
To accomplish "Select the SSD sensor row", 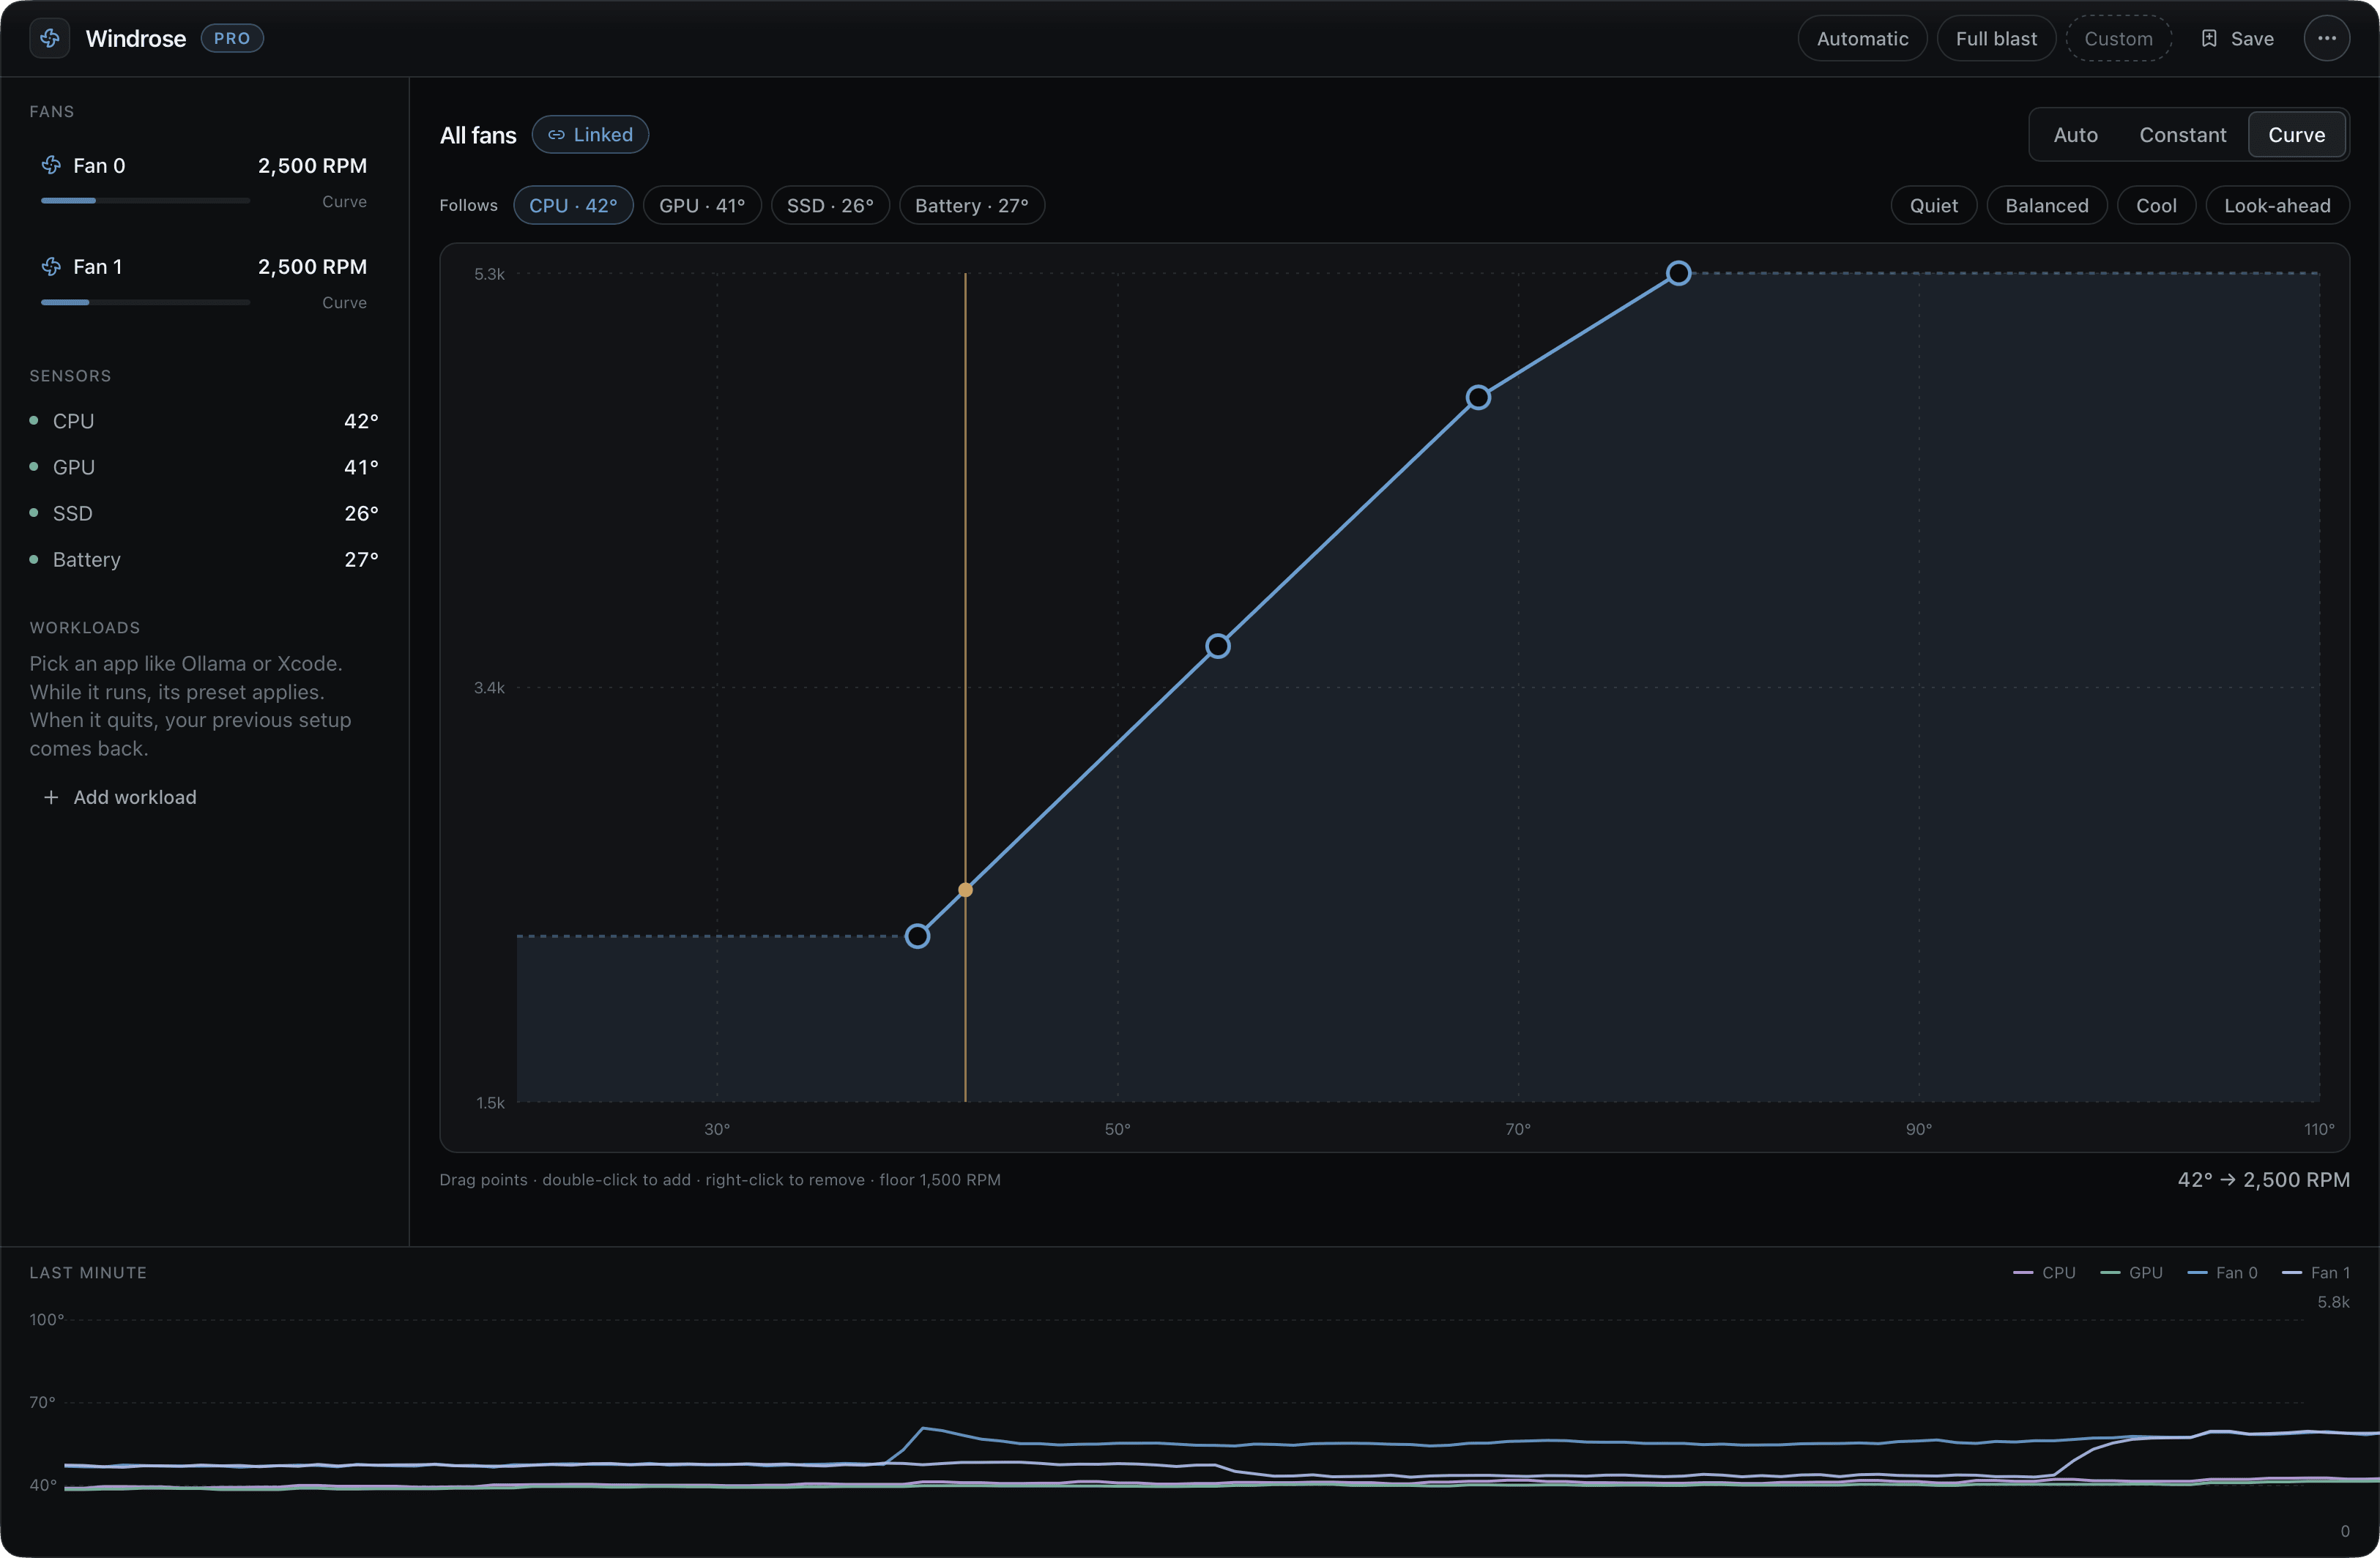I will click(204, 513).
